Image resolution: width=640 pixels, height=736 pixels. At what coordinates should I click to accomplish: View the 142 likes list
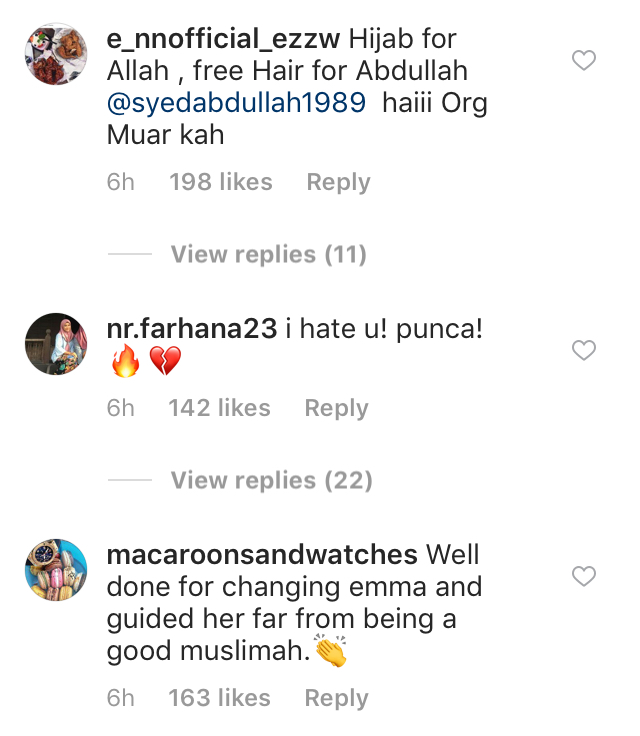pyautogui.click(x=219, y=407)
